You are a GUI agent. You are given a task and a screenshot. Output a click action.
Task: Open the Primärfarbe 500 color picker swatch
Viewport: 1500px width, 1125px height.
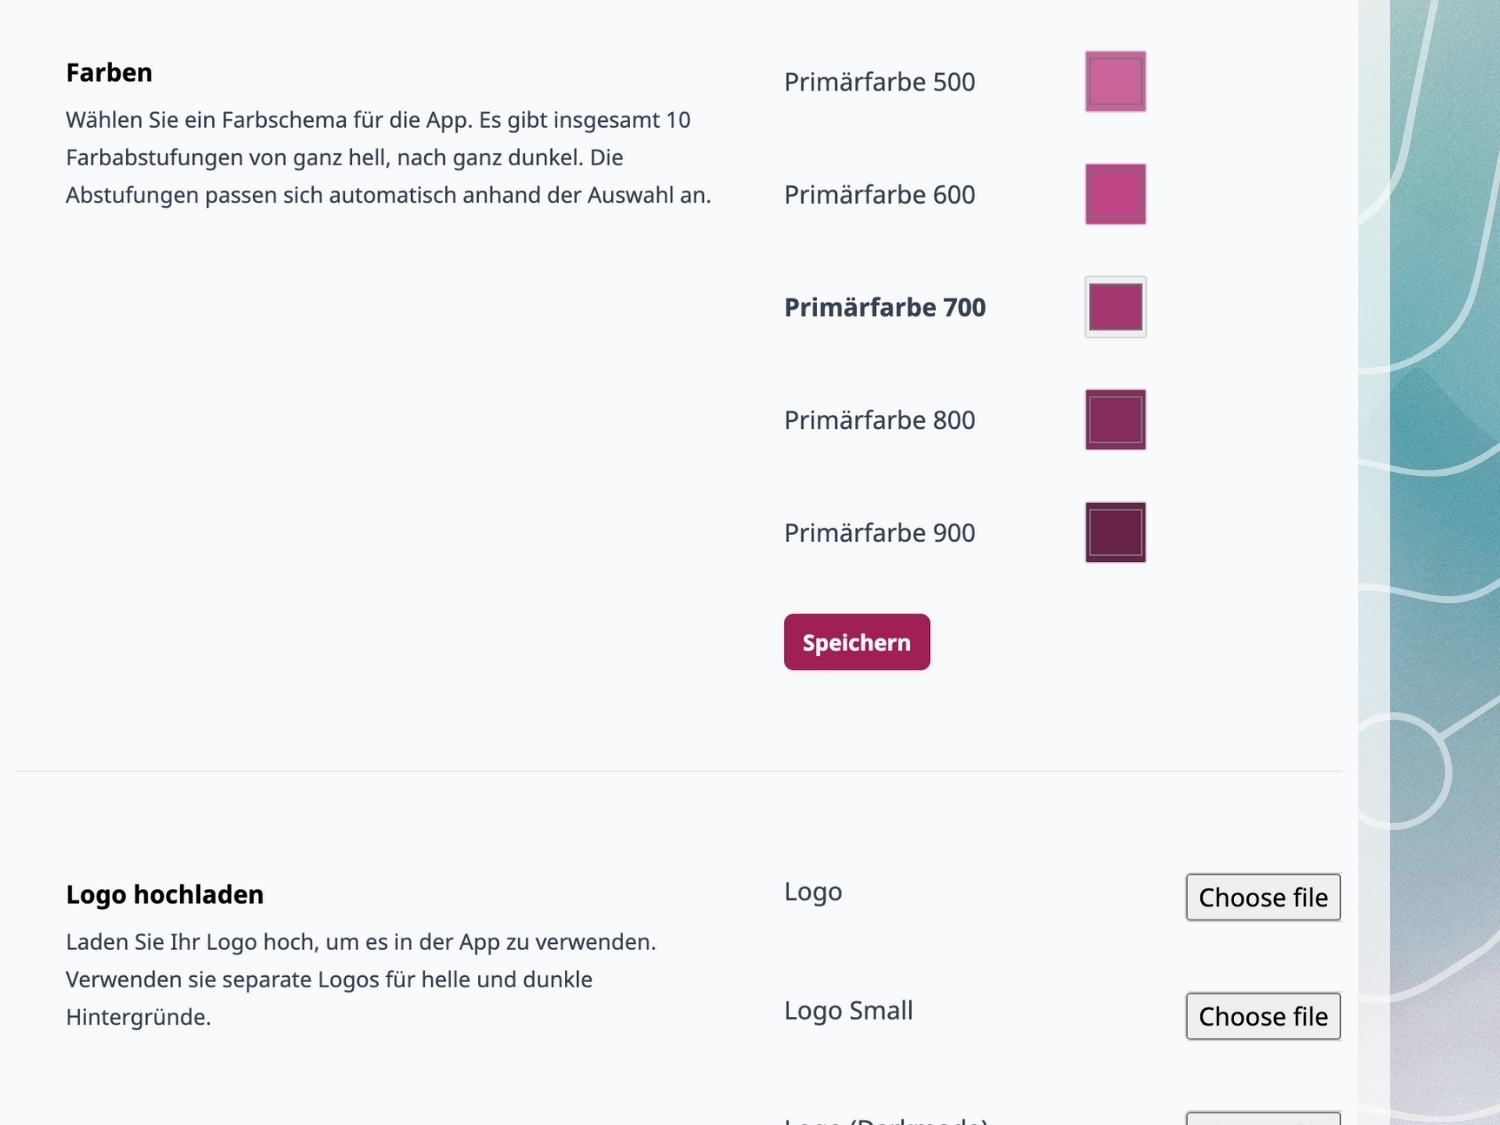pyautogui.click(x=1115, y=81)
